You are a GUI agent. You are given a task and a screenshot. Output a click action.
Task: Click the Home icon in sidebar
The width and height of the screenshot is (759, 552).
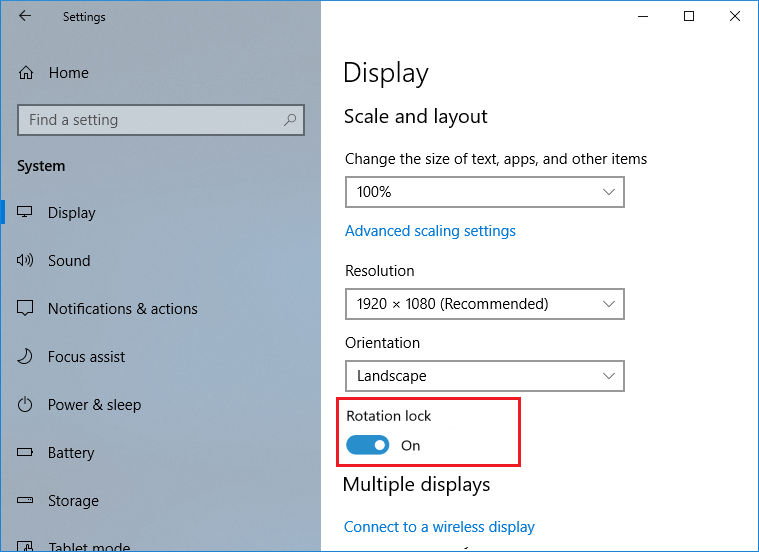pyautogui.click(x=27, y=73)
